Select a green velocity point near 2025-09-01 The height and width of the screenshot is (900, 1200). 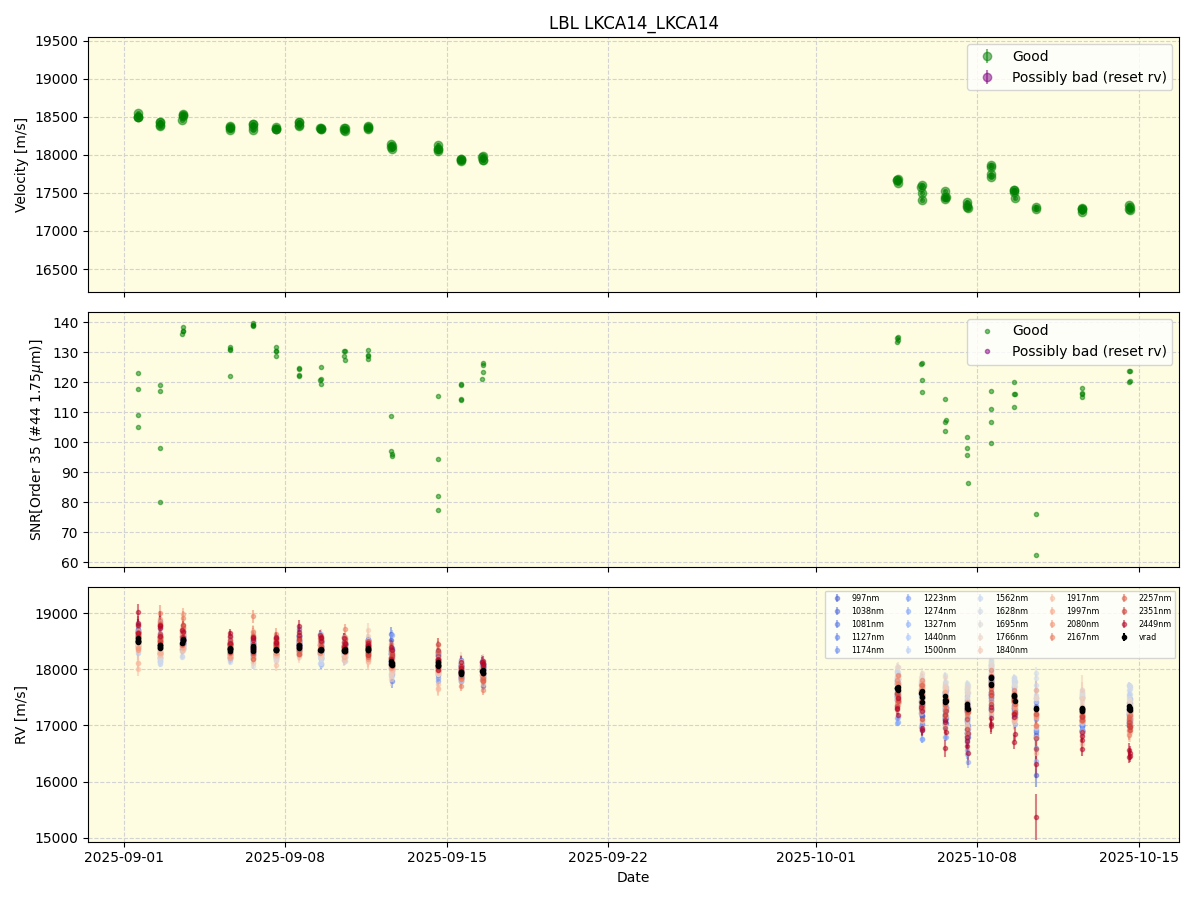tap(138, 115)
